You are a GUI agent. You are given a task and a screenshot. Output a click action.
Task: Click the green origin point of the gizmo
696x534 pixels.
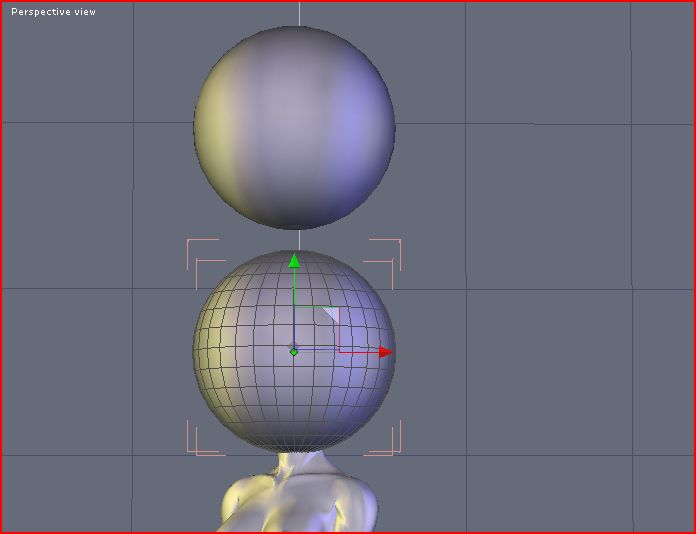coord(294,352)
